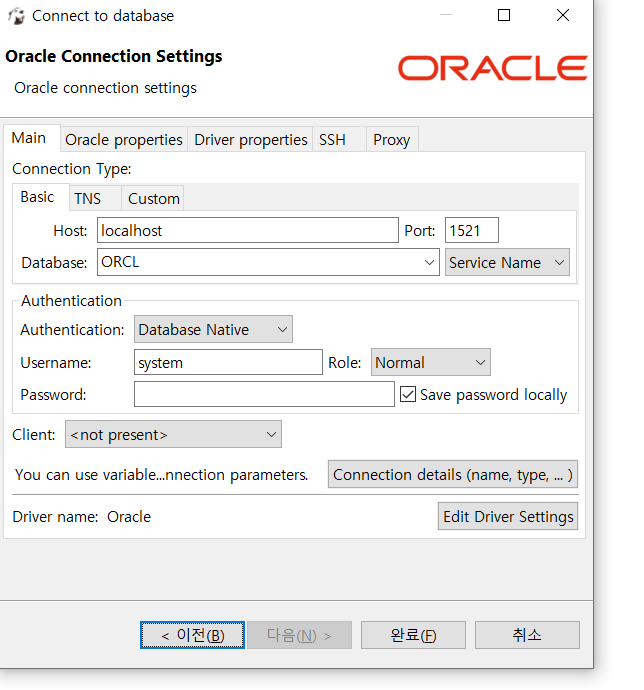Open the Database combo box dropdown arrow

[429, 262]
